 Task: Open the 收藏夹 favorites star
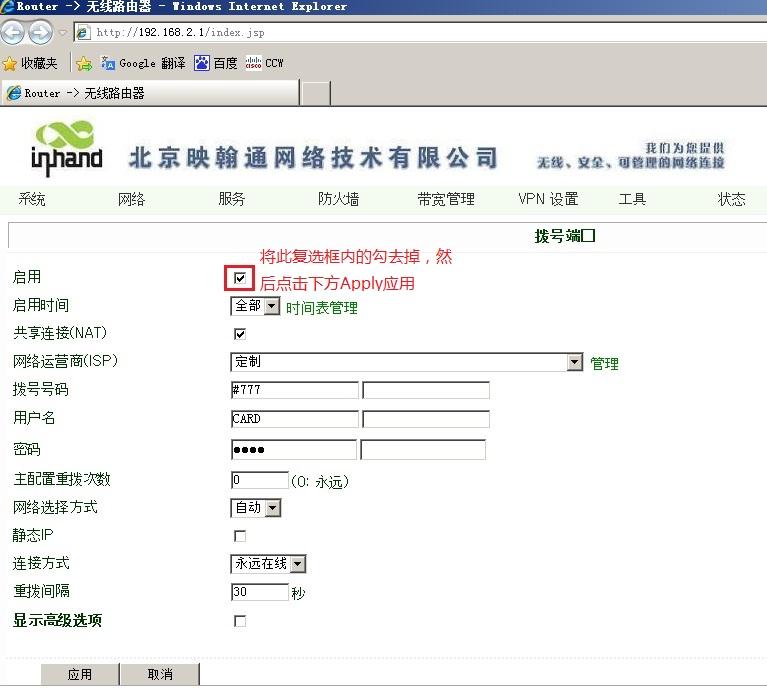point(30,63)
